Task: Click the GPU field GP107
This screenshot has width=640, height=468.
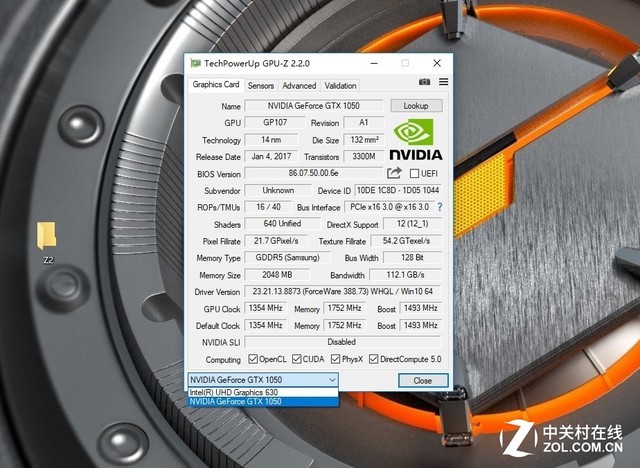Action: [275, 122]
